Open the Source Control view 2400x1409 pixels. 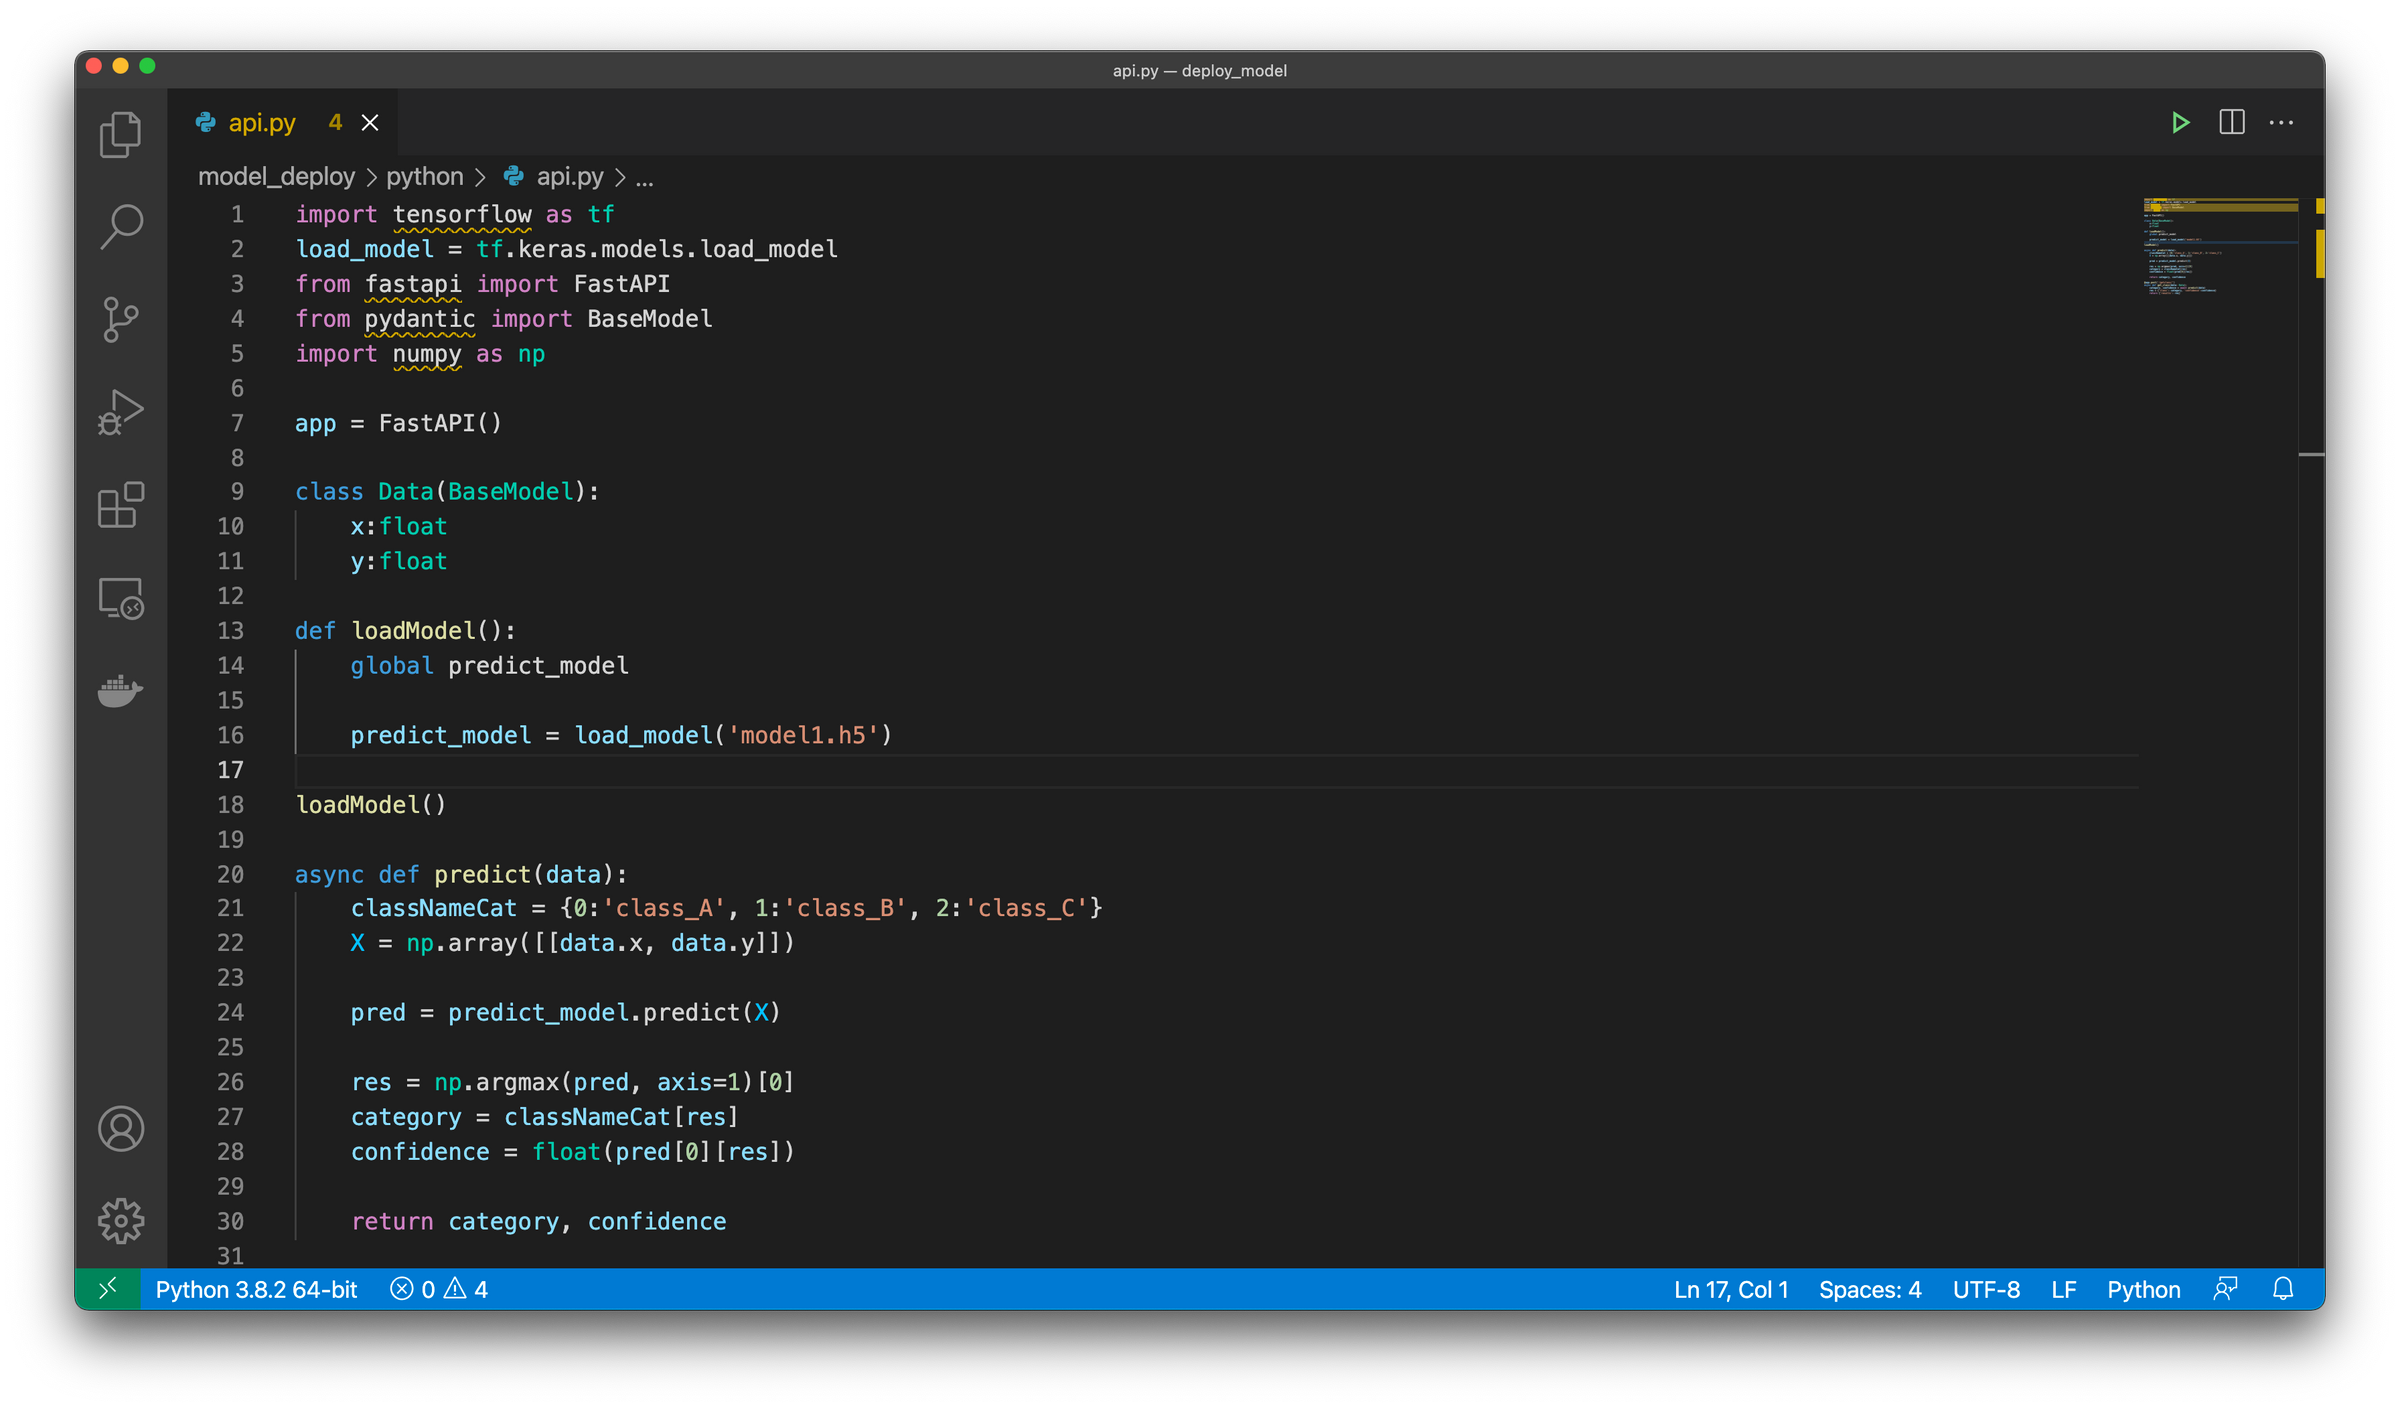[121, 319]
